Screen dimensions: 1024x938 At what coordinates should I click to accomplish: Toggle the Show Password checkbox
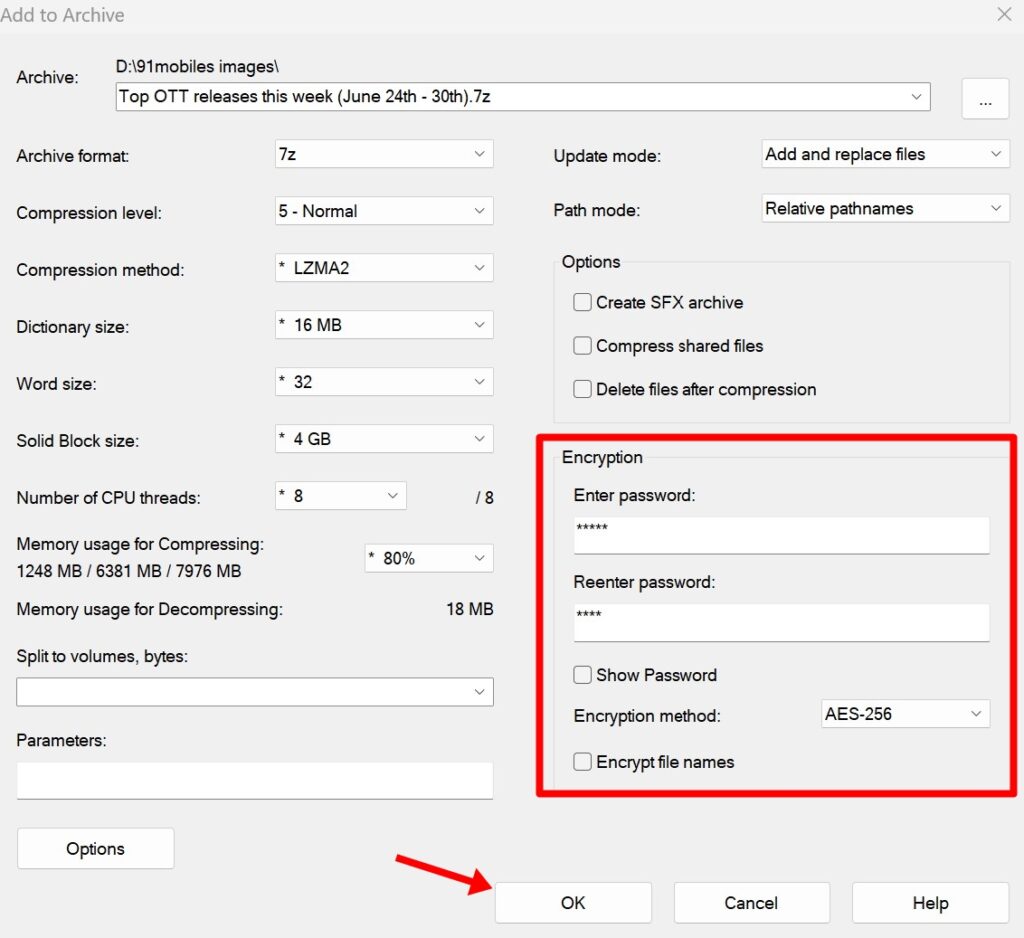583,675
